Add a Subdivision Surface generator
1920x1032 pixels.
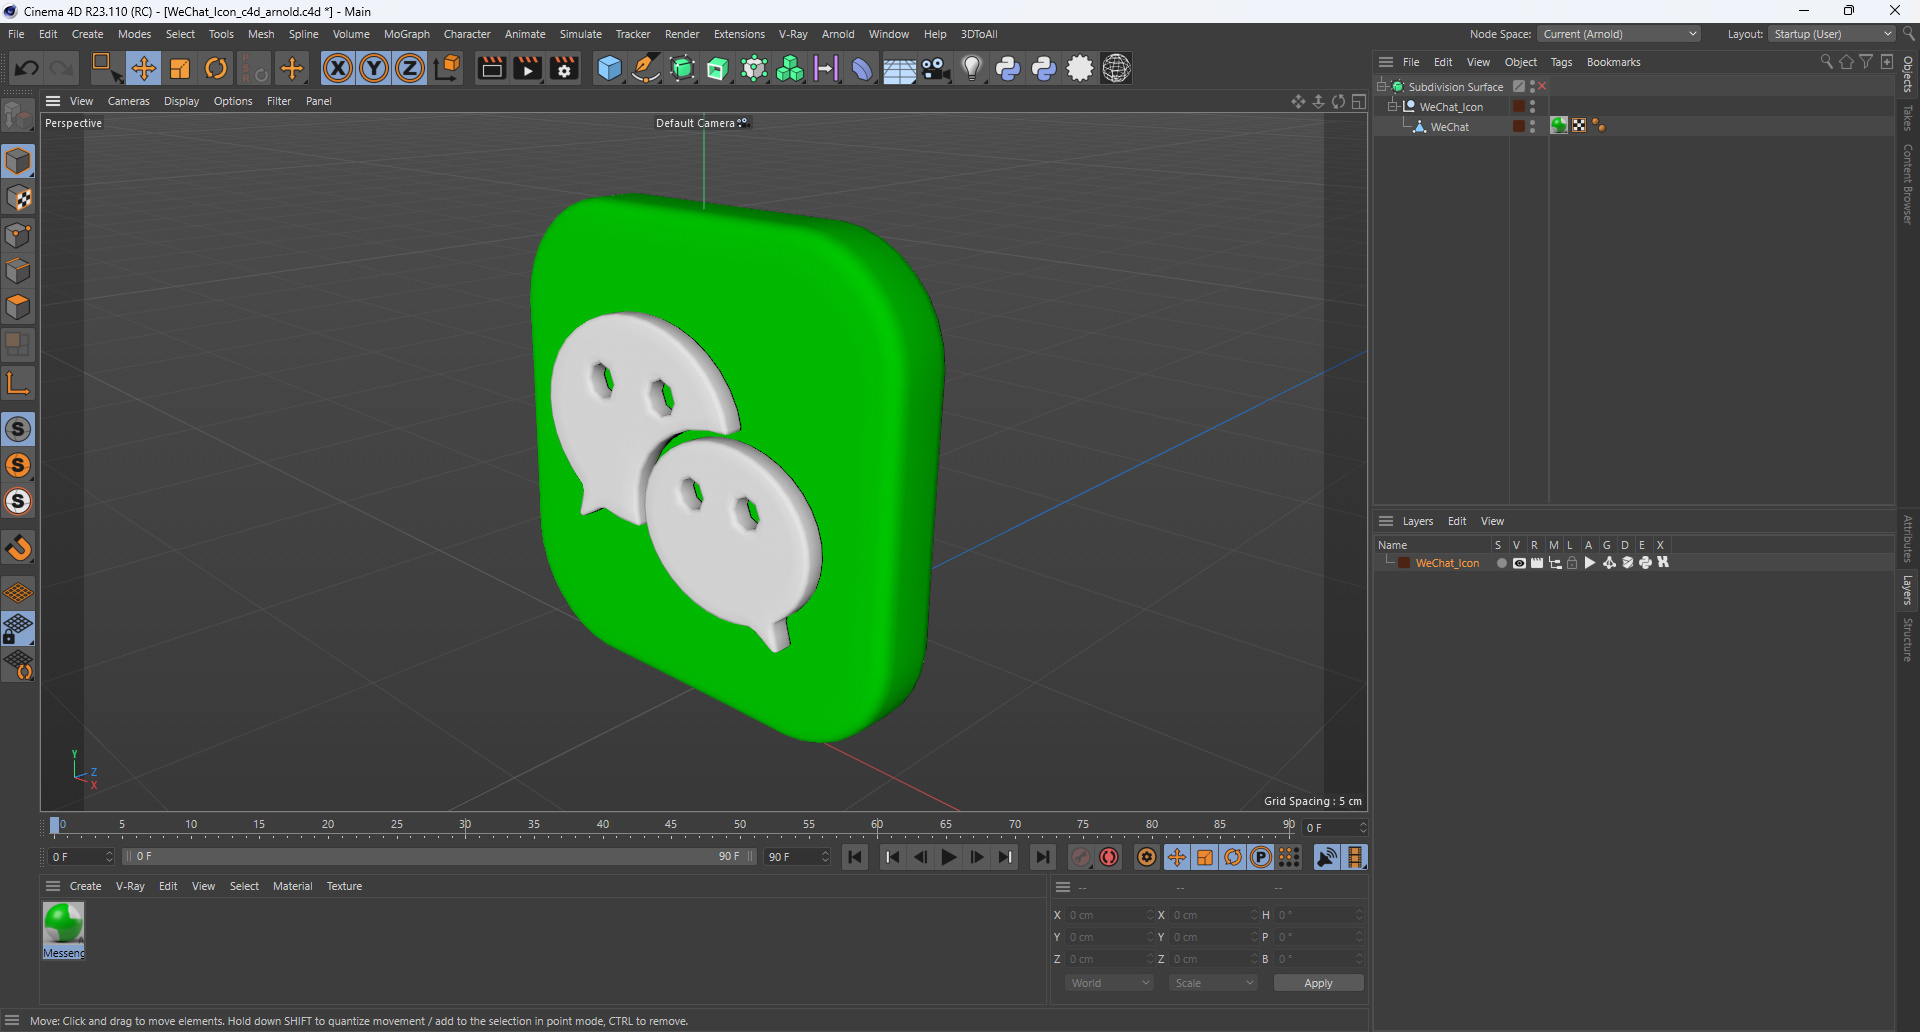682,68
